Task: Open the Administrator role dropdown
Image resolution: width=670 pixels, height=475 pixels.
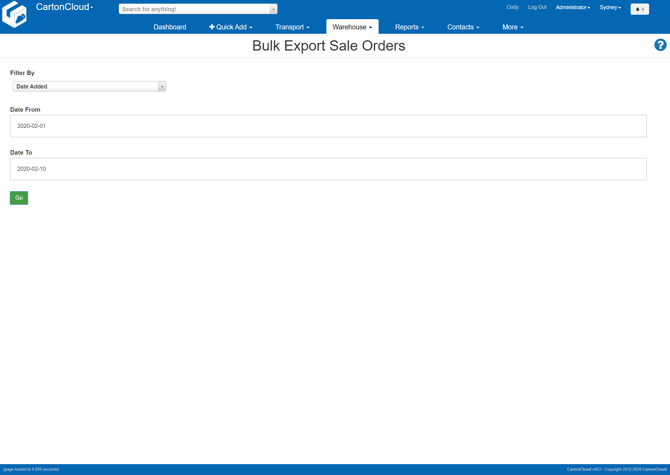Action: click(573, 7)
